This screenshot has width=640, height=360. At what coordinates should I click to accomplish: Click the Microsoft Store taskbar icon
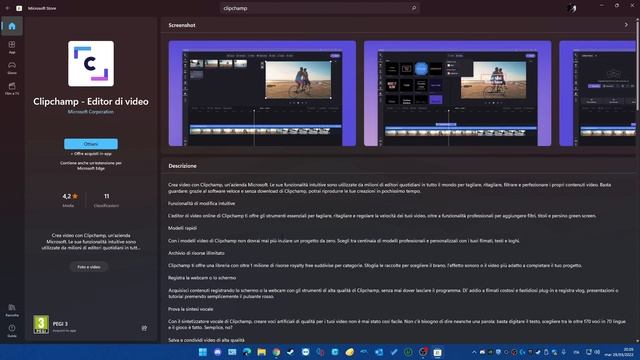point(437,352)
